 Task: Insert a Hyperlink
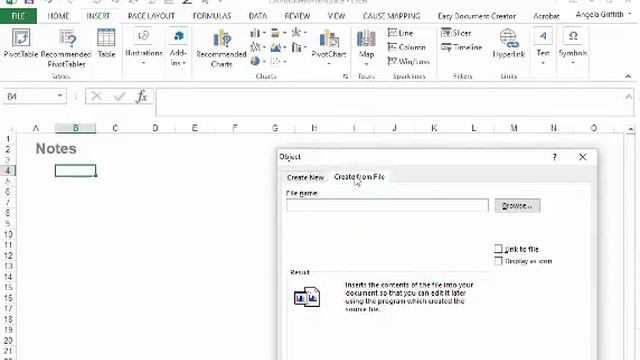(x=509, y=43)
